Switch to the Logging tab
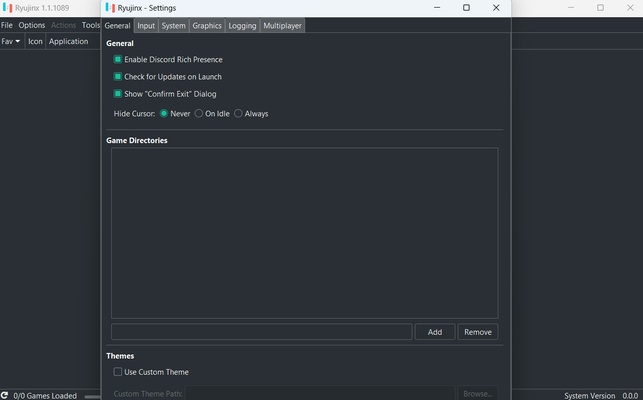This screenshot has width=643, height=400. pos(242,25)
